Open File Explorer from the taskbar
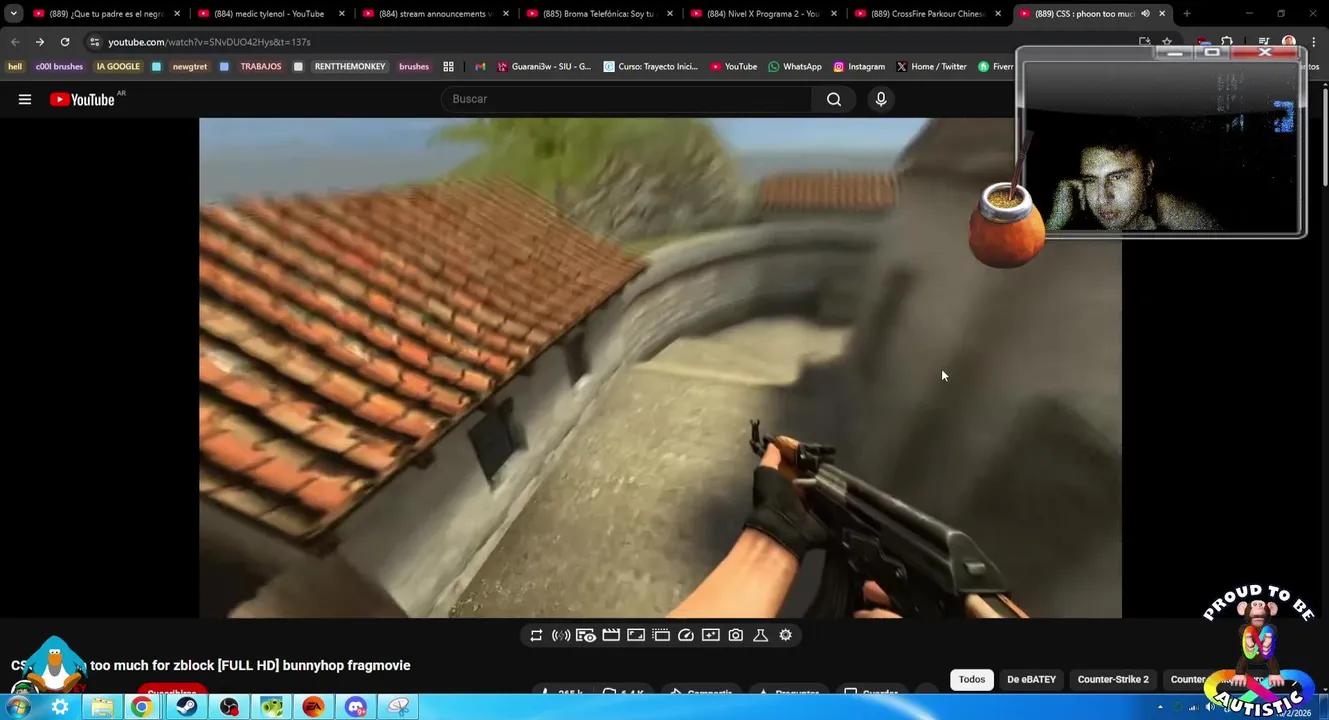This screenshot has height=720, width=1329. [x=102, y=707]
